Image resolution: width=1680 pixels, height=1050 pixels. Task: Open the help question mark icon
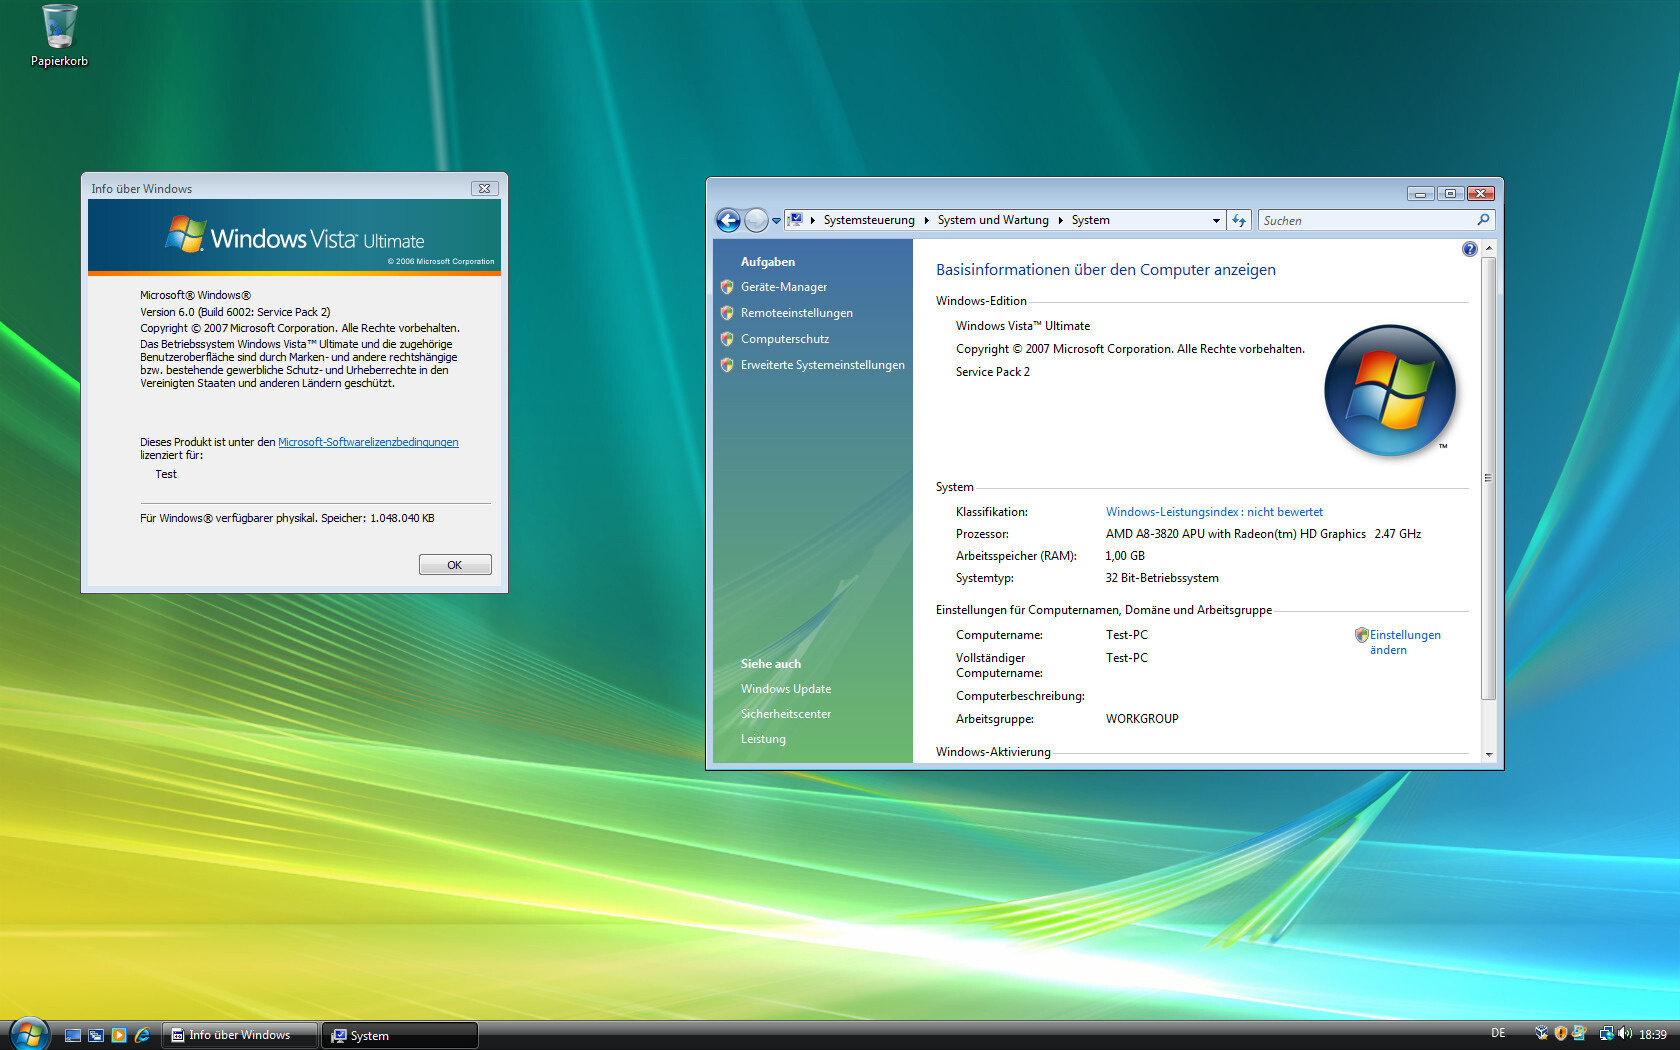pos(1469,249)
